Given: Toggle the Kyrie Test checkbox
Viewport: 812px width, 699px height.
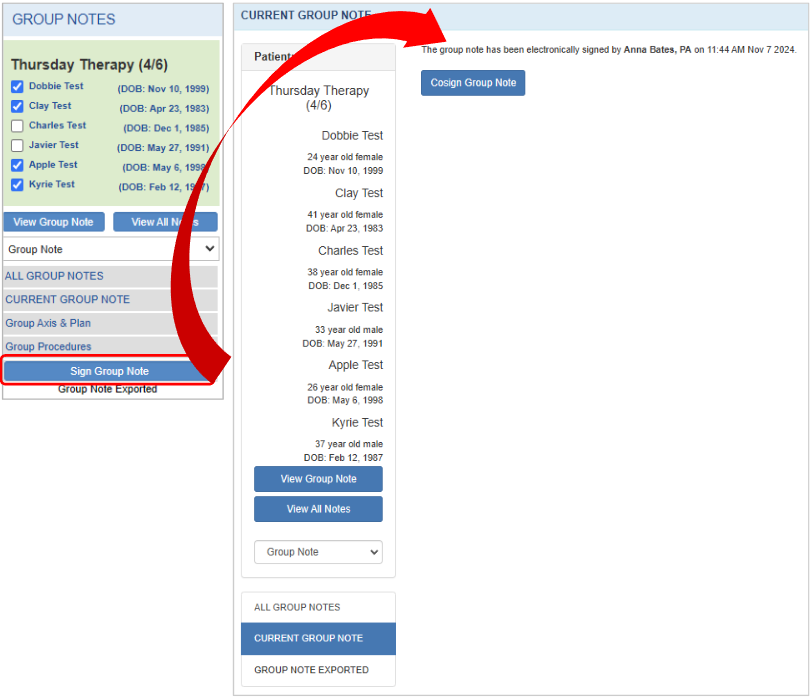Looking at the screenshot, I should (17, 185).
